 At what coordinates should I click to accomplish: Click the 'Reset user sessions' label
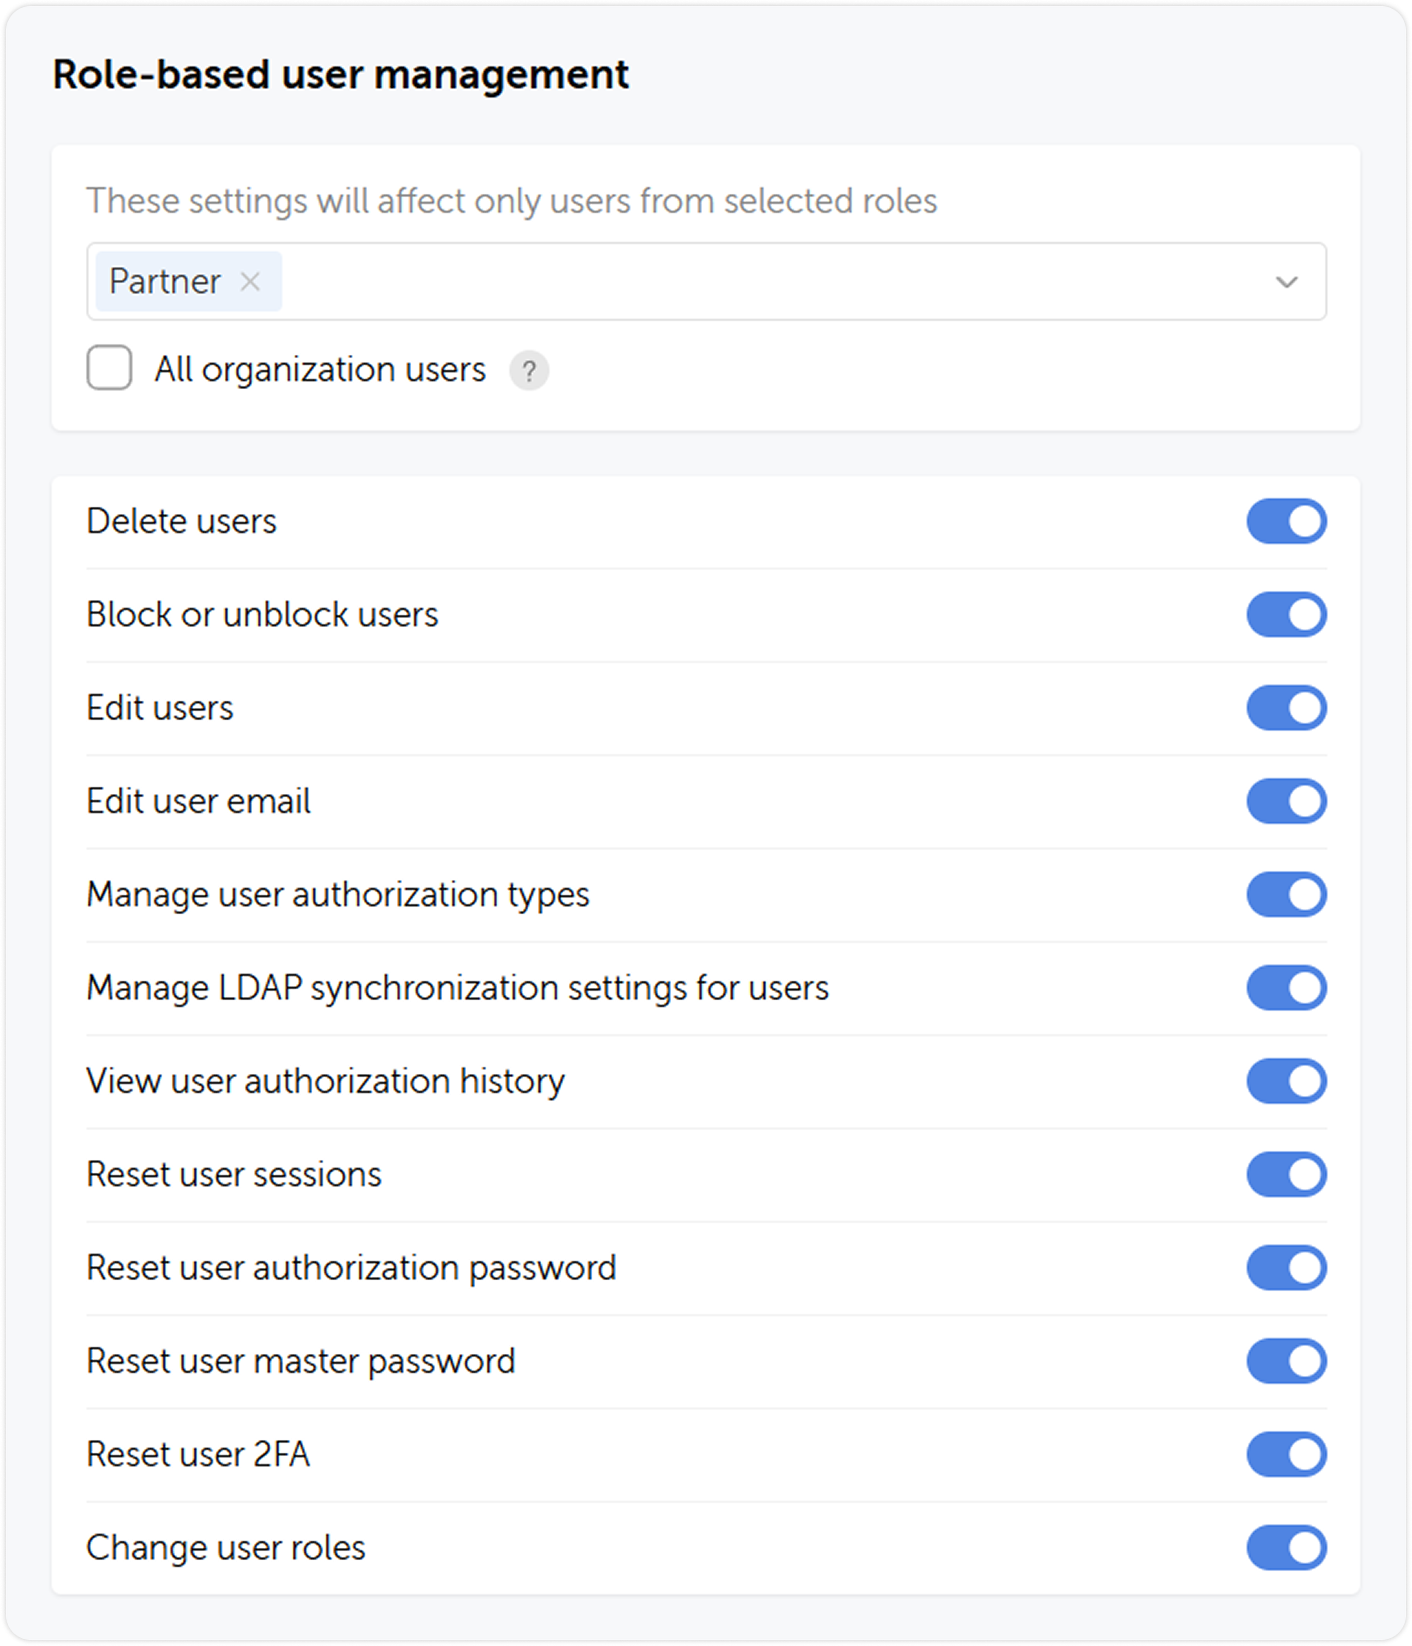234,1175
